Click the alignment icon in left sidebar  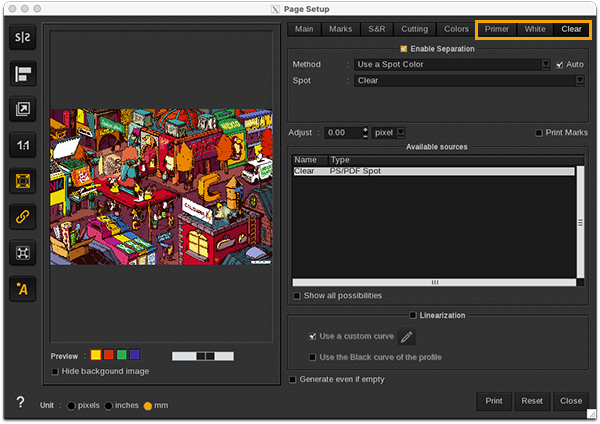(x=22, y=73)
